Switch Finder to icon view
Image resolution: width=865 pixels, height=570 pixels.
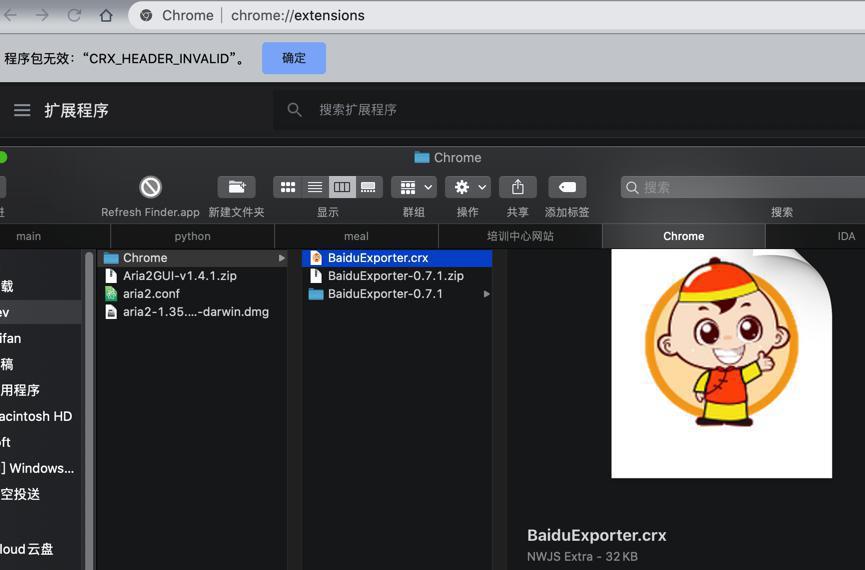tap(287, 188)
